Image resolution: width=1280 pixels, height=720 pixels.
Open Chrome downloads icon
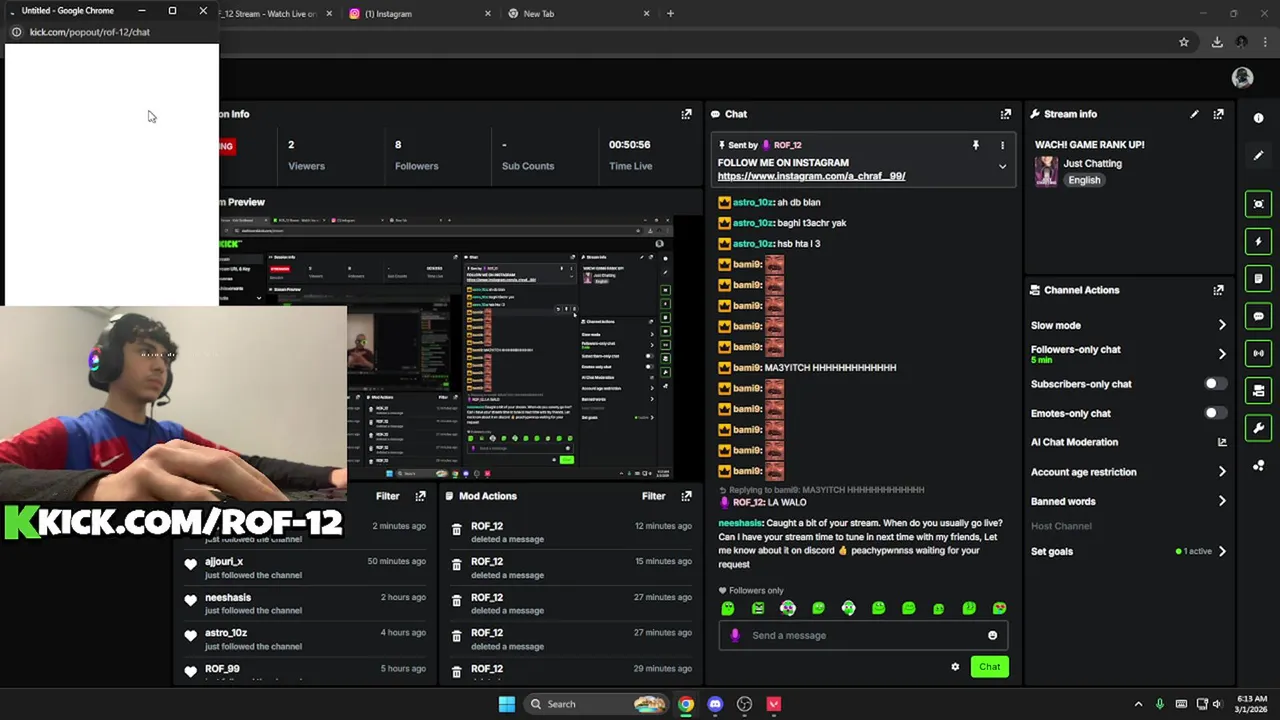pyautogui.click(x=1217, y=42)
